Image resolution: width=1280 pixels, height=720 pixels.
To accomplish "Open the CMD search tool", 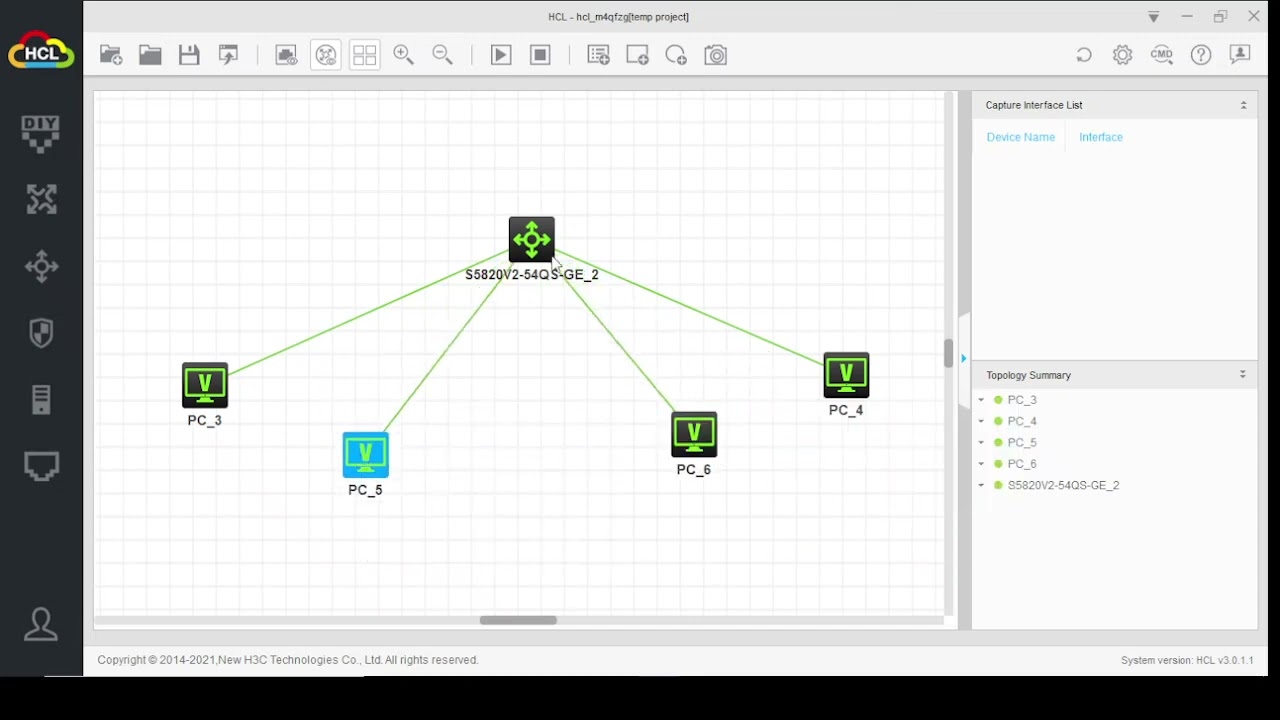I will click(x=1162, y=55).
